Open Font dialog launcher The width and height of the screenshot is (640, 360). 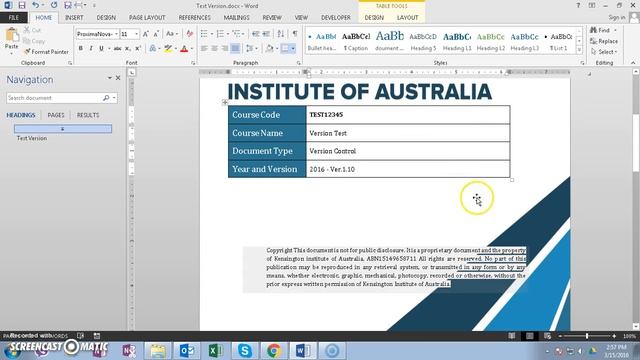(193, 63)
